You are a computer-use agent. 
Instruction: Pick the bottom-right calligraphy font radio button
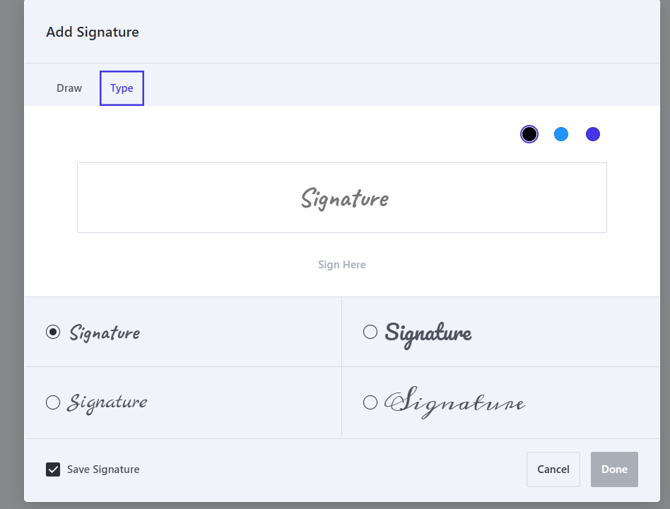(x=370, y=402)
